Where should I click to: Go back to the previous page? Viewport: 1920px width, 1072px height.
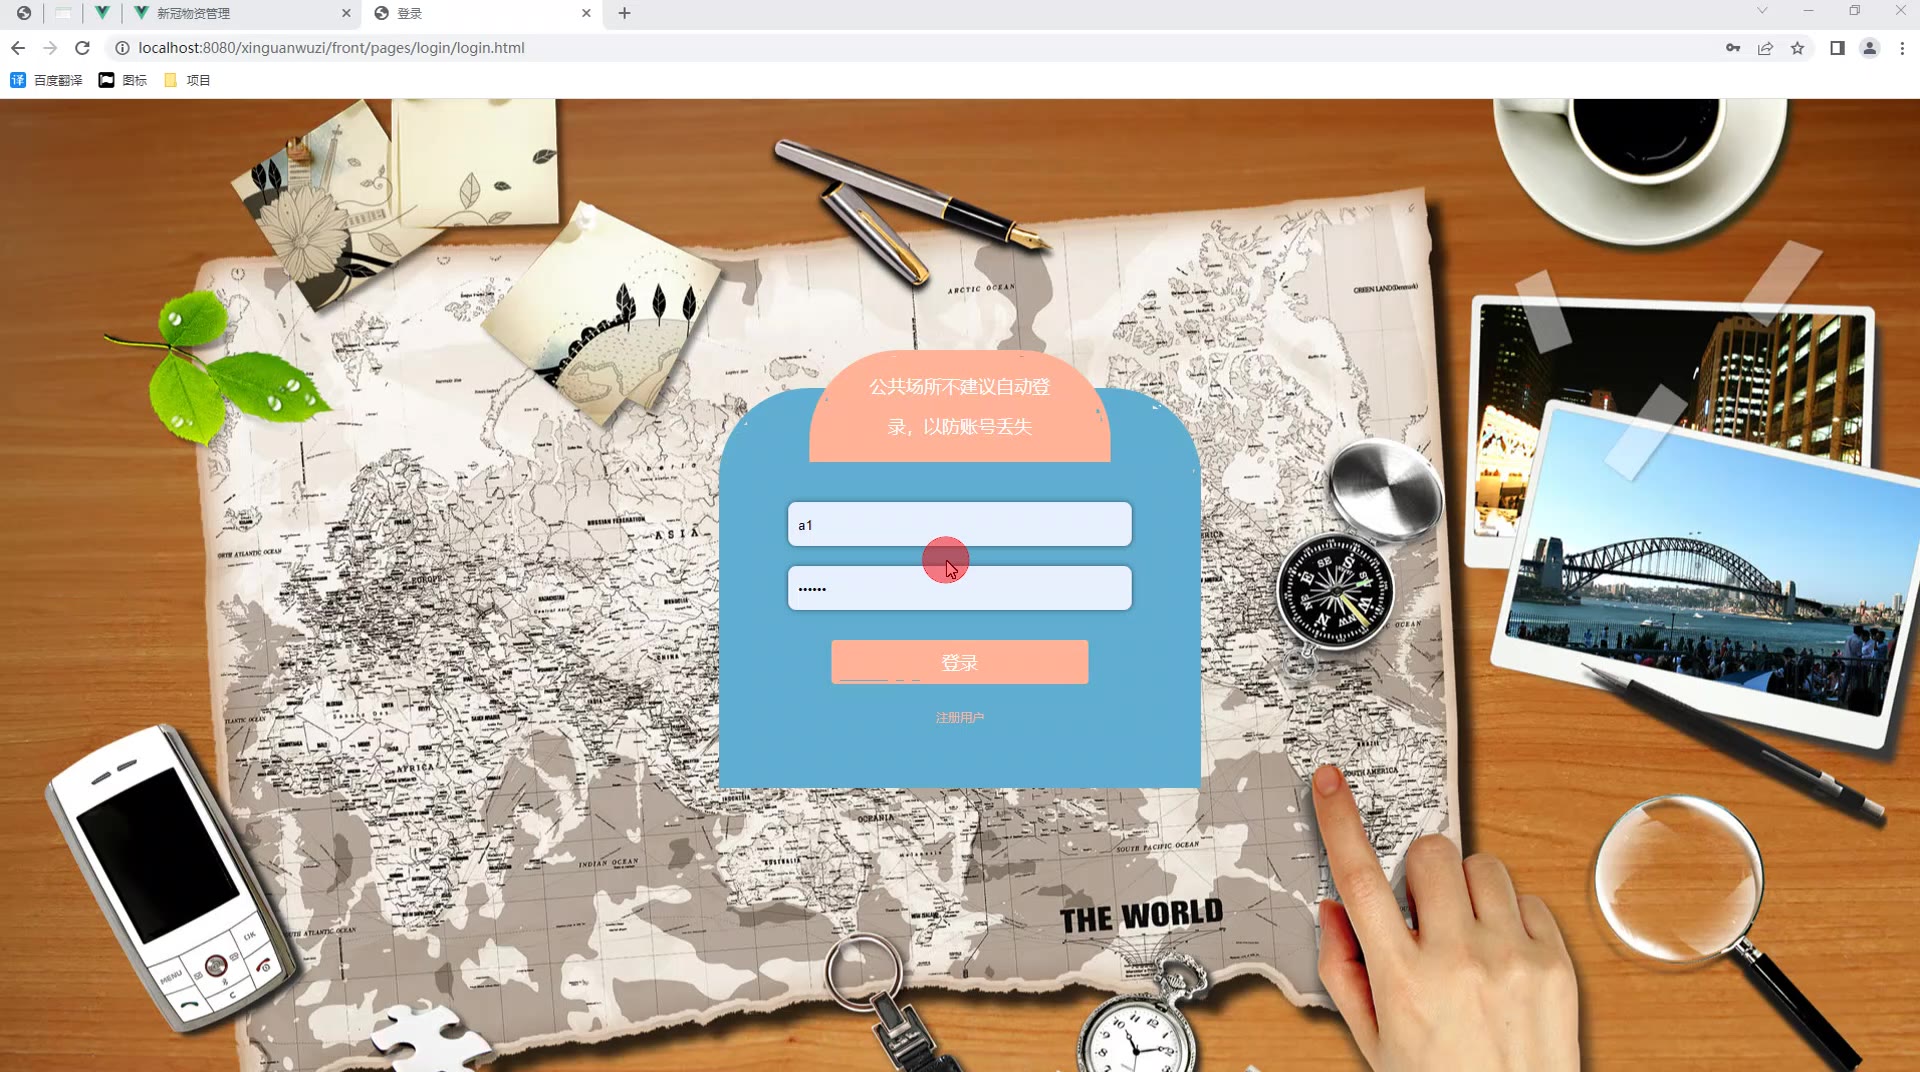(18, 48)
